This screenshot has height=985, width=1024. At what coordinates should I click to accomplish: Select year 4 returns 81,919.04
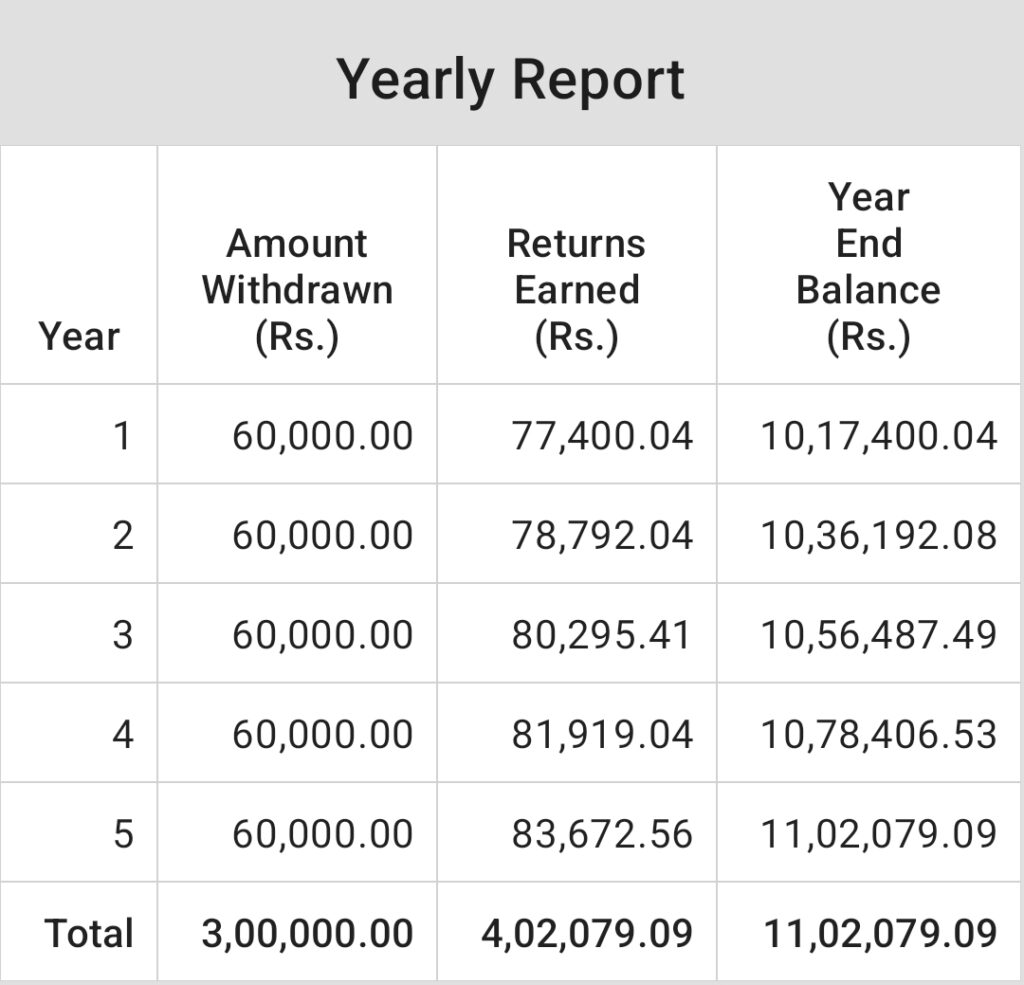602,734
